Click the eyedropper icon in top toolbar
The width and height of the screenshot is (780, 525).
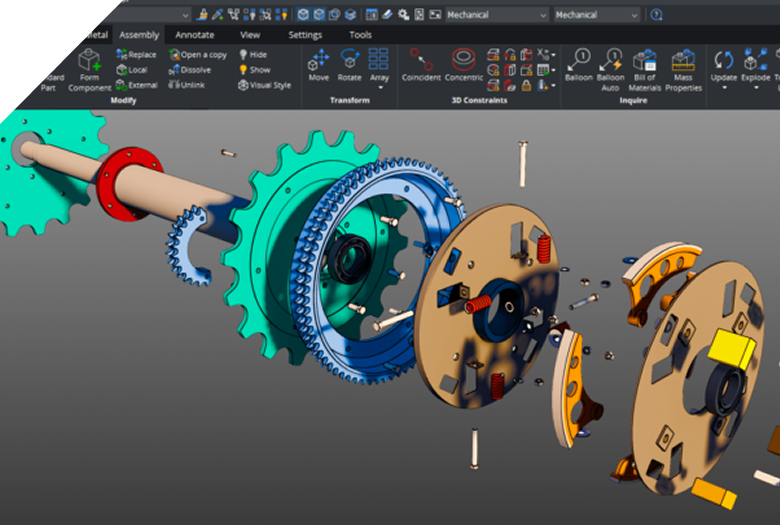pyautogui.click(x=217, y=14)
